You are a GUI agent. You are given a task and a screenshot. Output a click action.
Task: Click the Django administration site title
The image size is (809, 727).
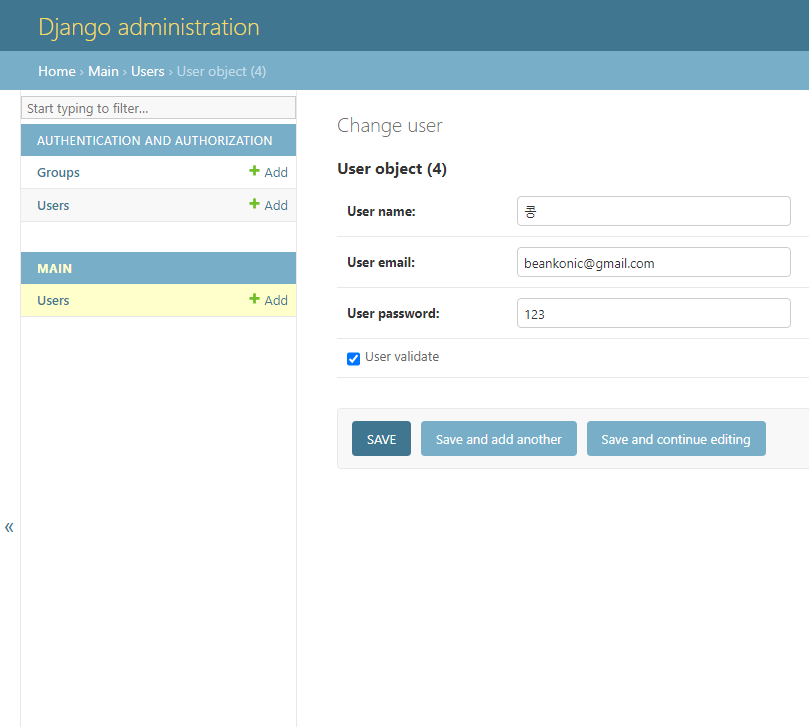(x=149, y=27)
